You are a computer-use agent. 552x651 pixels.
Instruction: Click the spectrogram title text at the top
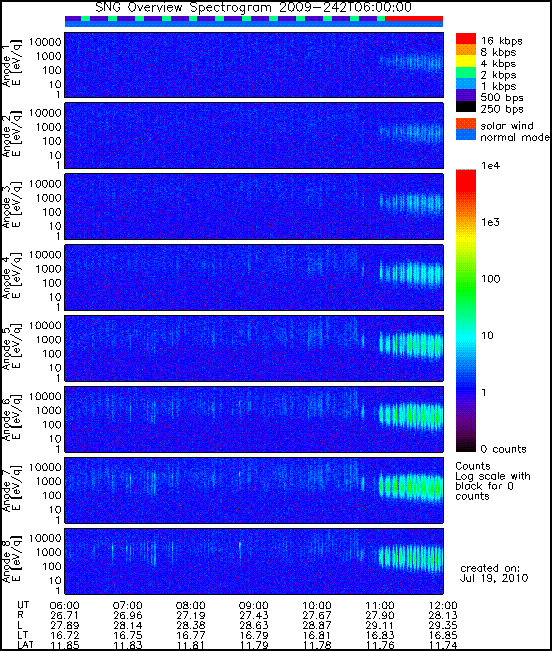[x=253, y=7]
